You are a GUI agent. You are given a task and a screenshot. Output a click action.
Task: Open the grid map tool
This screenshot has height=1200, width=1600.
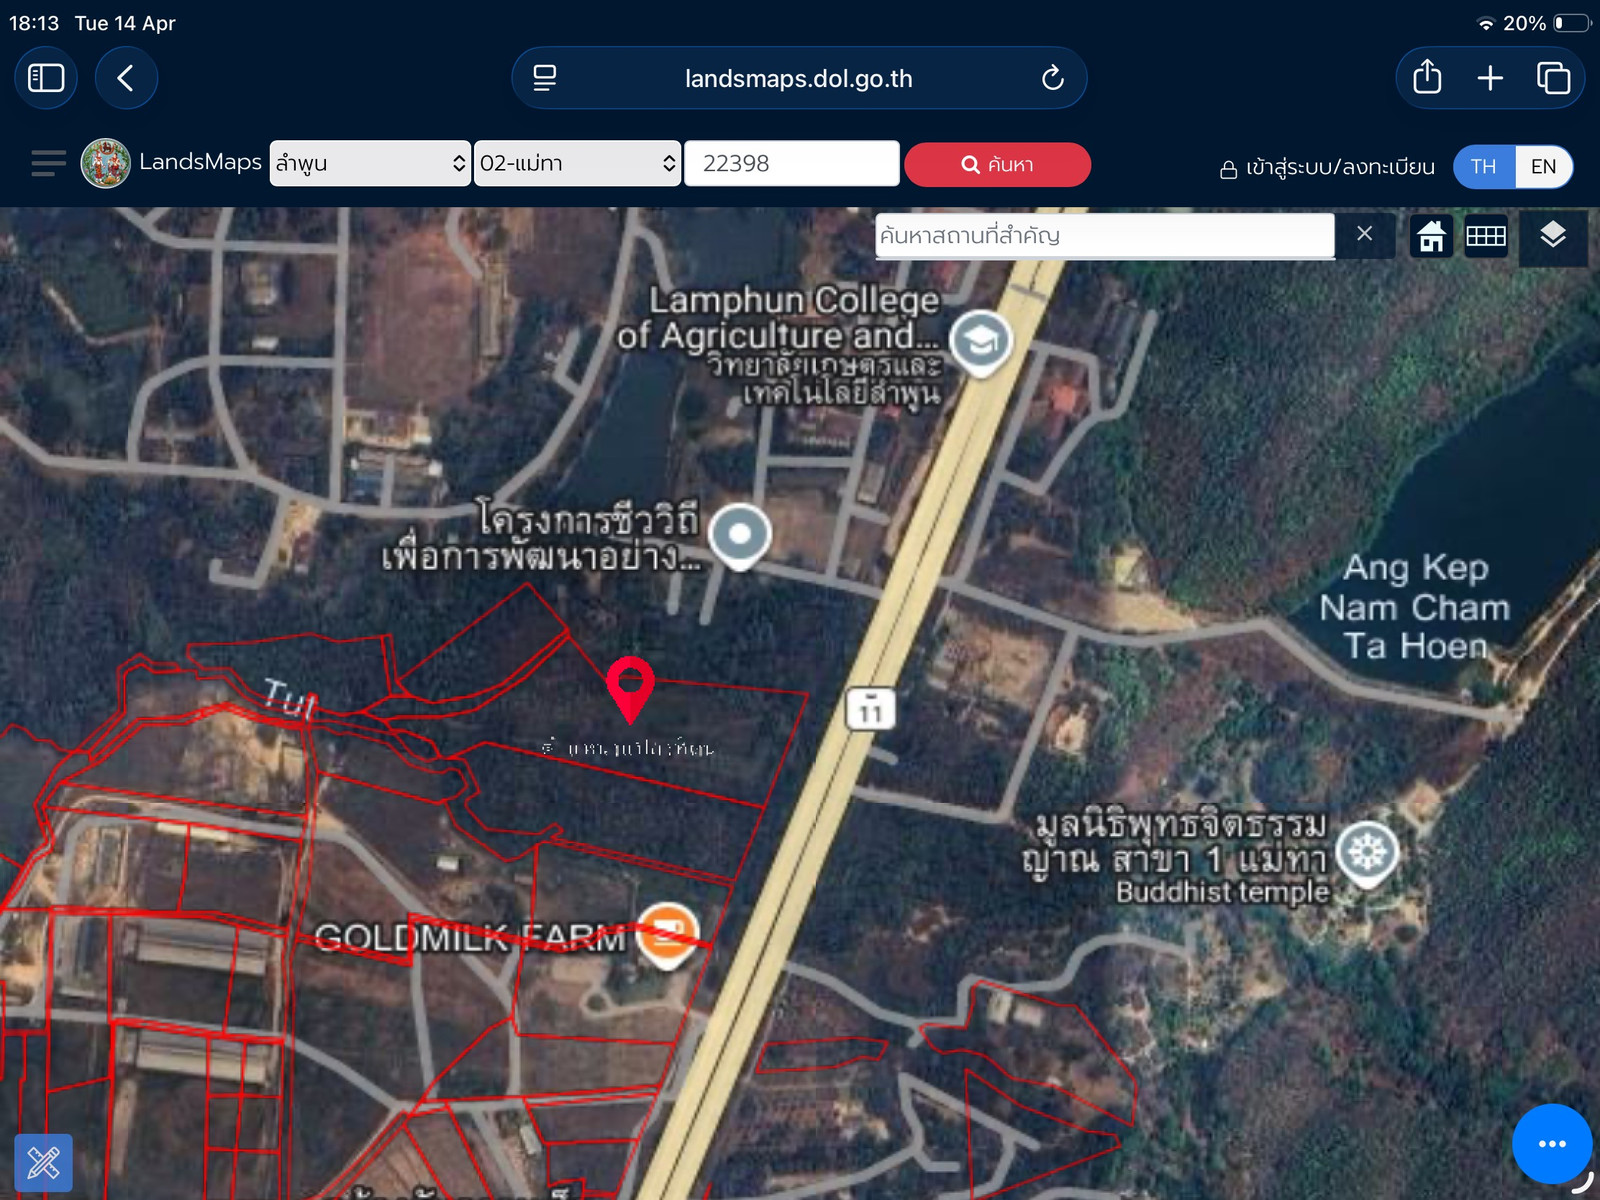coord(1486,236)
